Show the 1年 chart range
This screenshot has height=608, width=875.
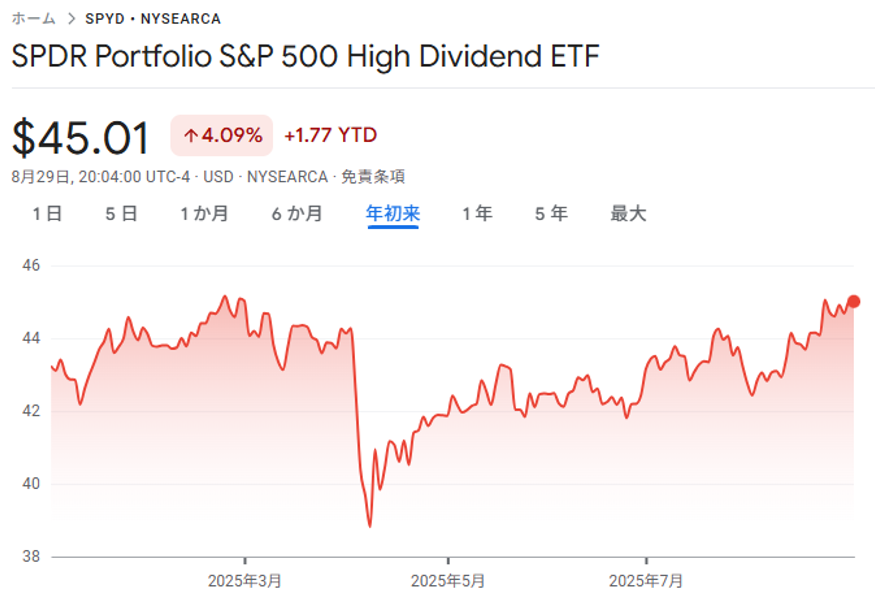(x=477, y=213)
